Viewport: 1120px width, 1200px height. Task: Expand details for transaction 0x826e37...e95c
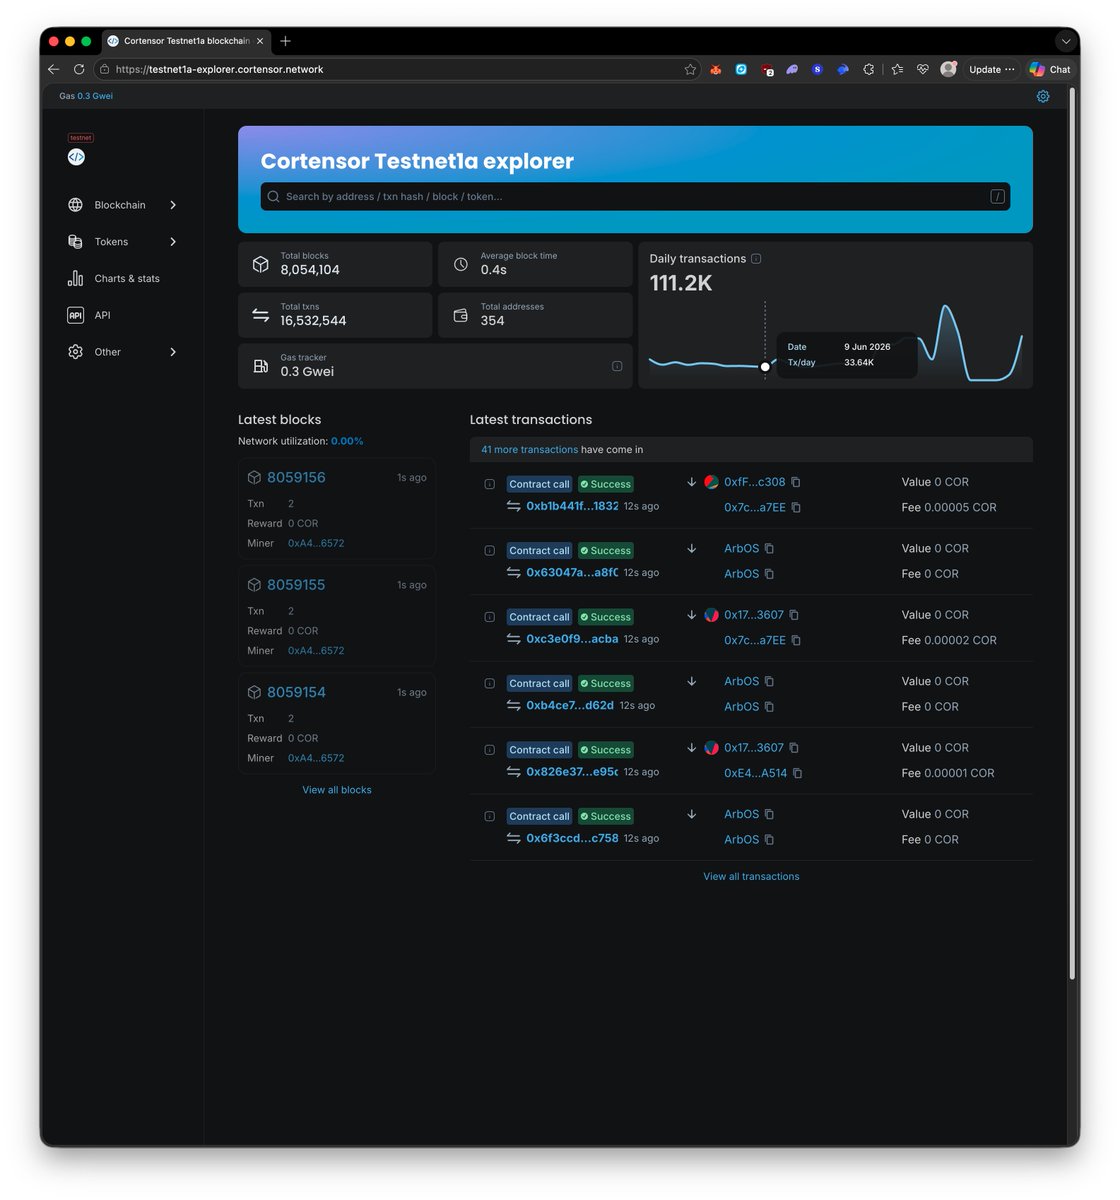pos(490,750)
